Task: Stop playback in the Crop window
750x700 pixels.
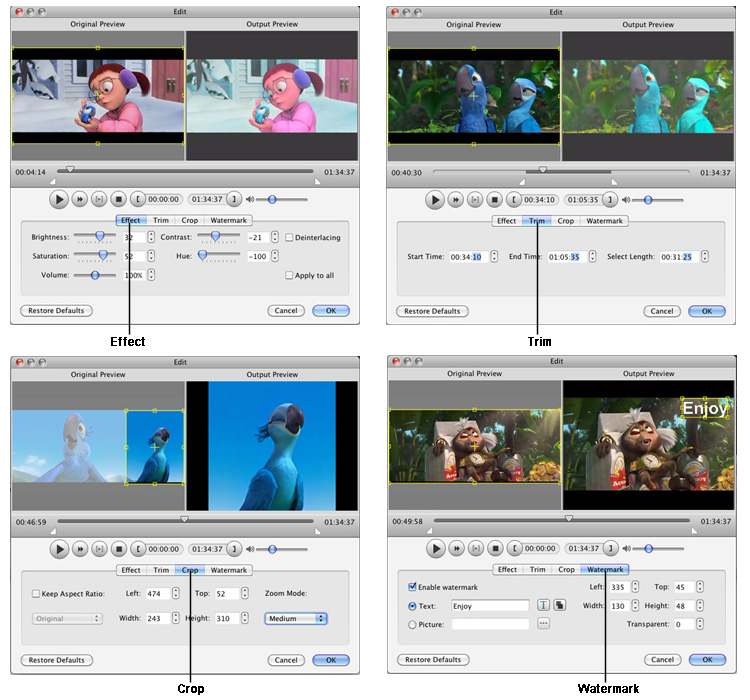Action: [119, 549]
